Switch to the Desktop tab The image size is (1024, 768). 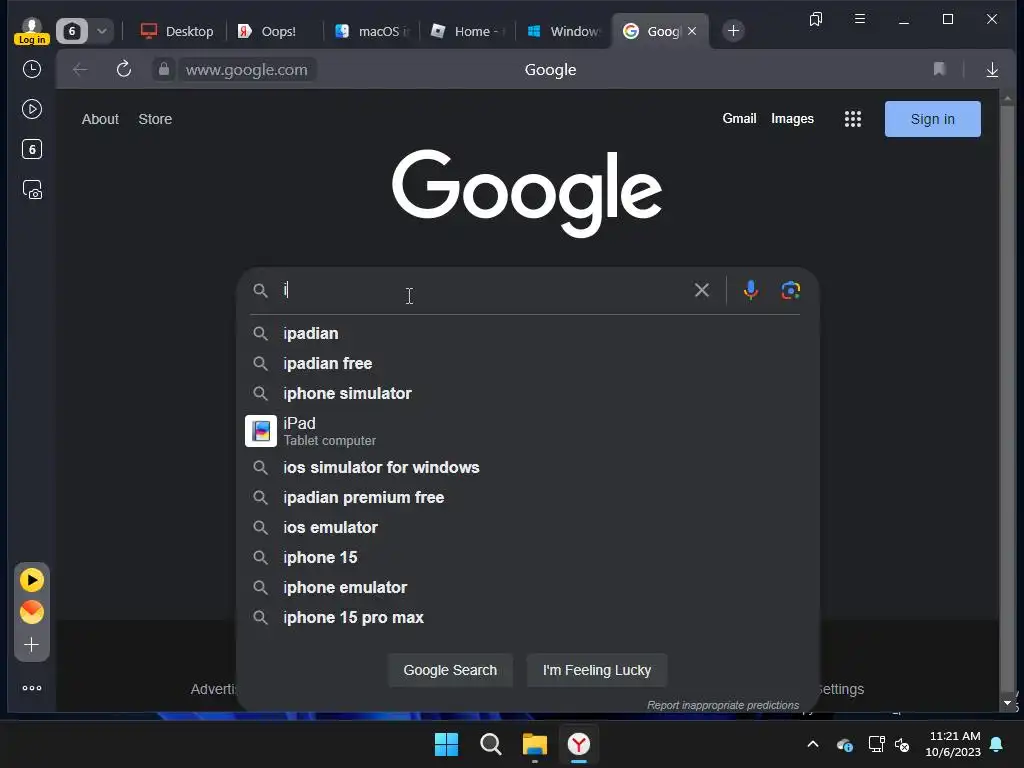click(x=177, y=31)
